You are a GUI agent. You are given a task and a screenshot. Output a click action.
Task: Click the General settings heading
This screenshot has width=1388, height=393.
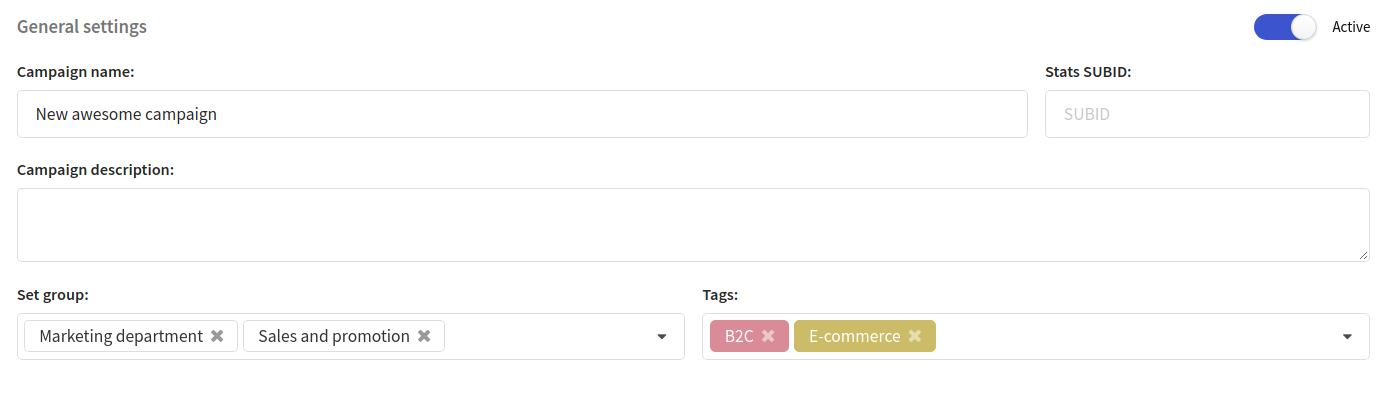coord(82,27)
